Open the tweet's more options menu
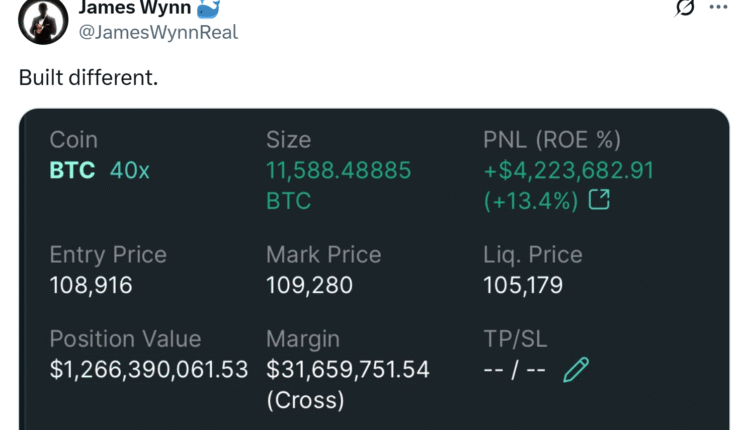Screen dimensions: 750x430 tap(718, 7)
